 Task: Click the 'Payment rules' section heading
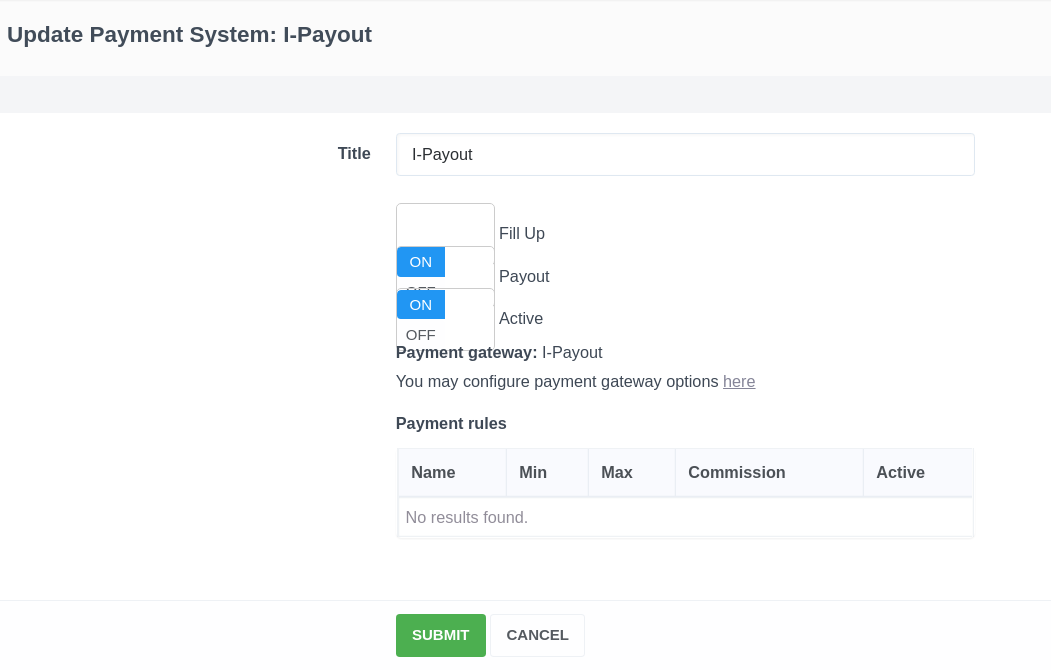tap(451, 423)
